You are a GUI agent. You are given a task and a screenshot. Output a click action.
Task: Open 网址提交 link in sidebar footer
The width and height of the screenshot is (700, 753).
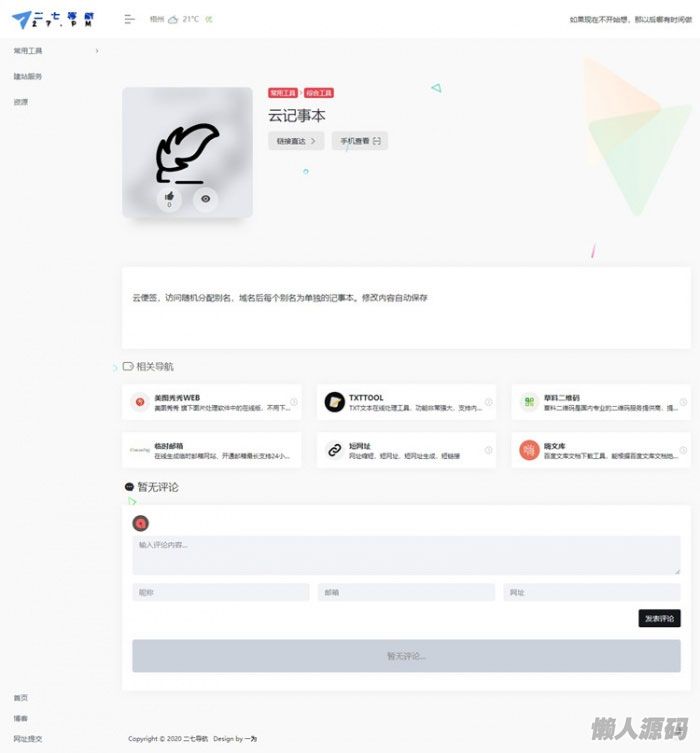coord(28,739)
